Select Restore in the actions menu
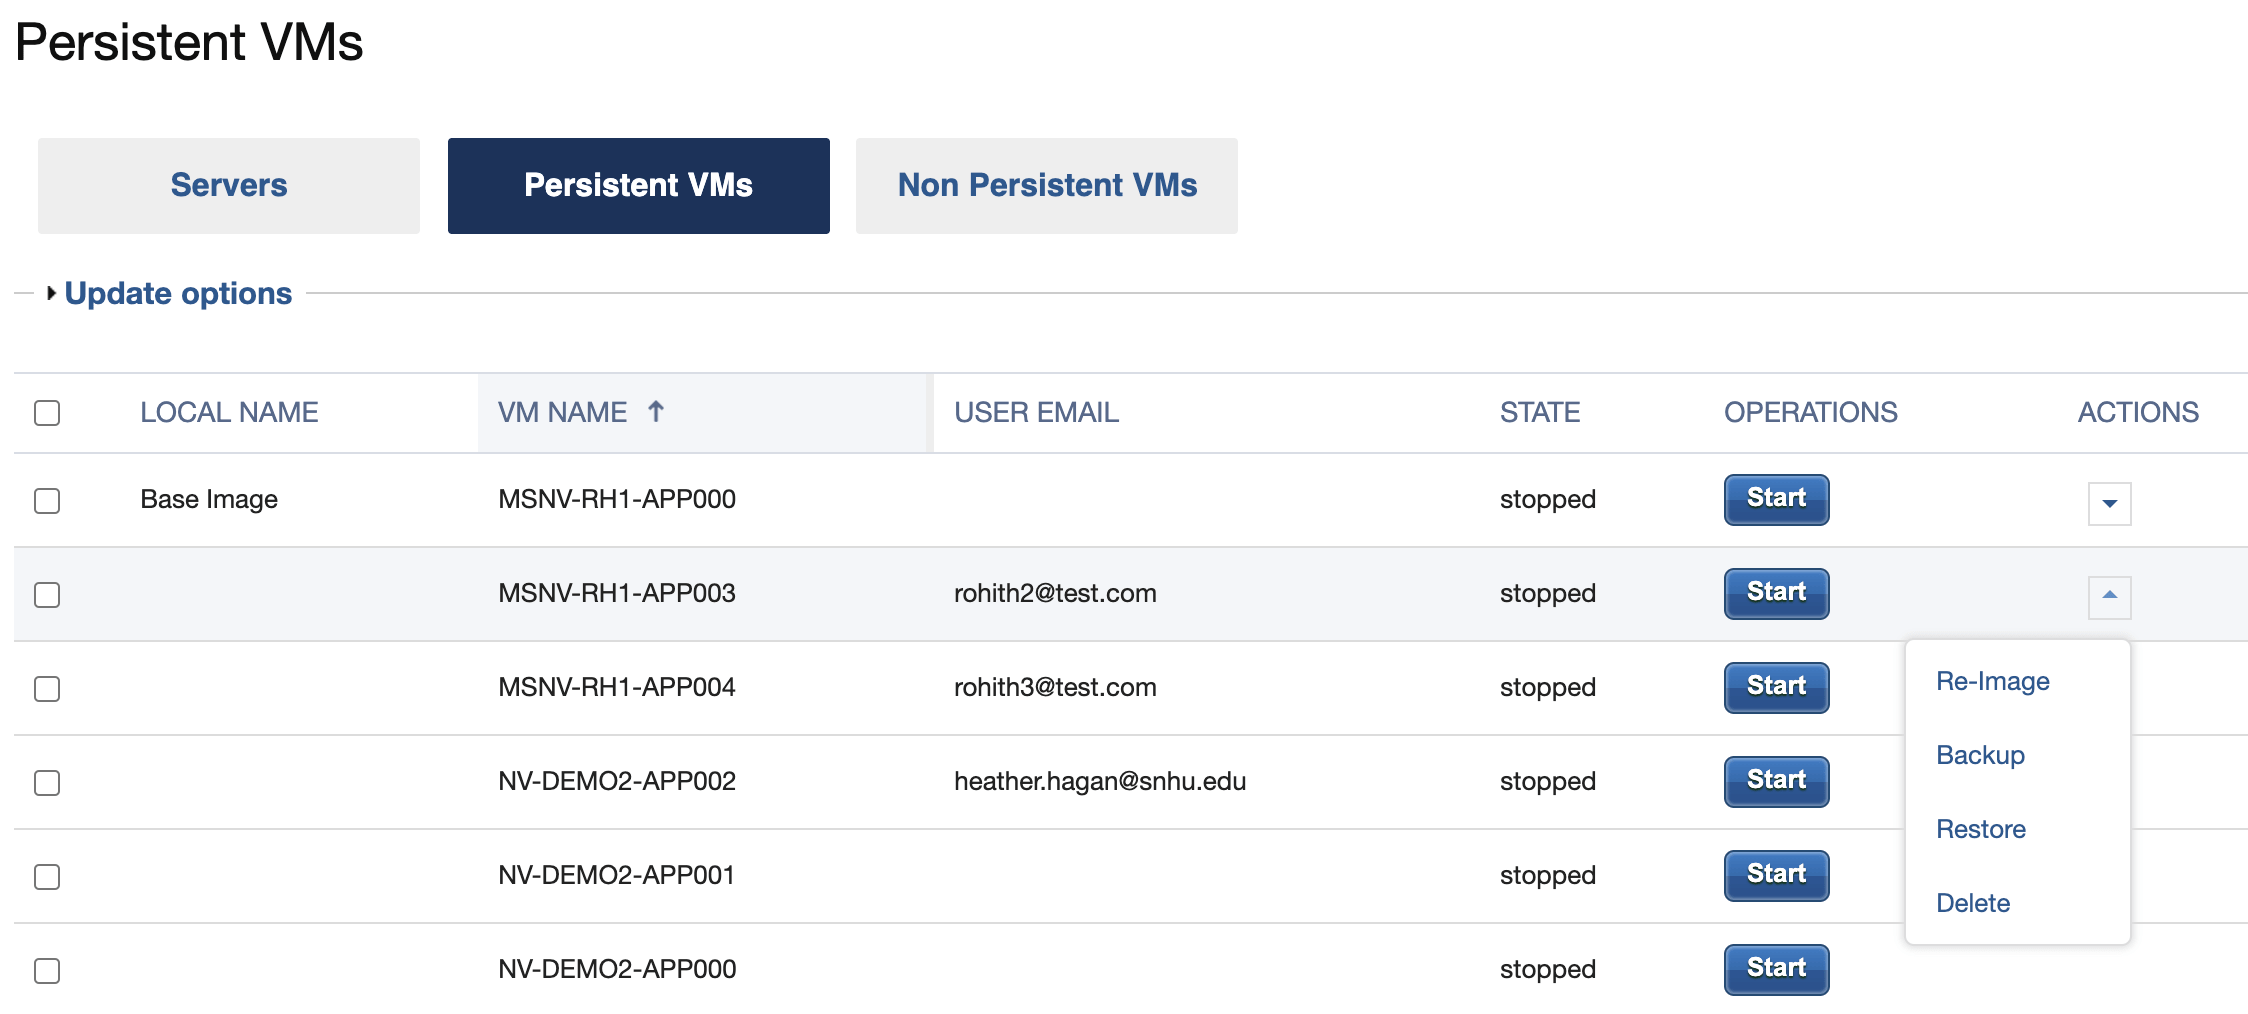 (1981, 829)
